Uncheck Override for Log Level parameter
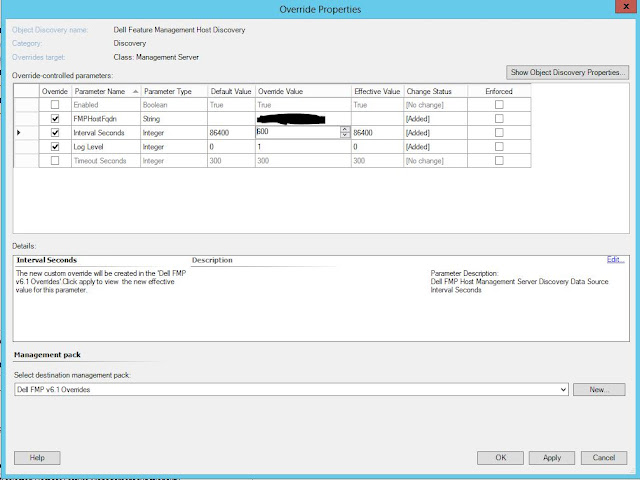The width and height of the screenshot is (640, 480). (x=55, y=147)
